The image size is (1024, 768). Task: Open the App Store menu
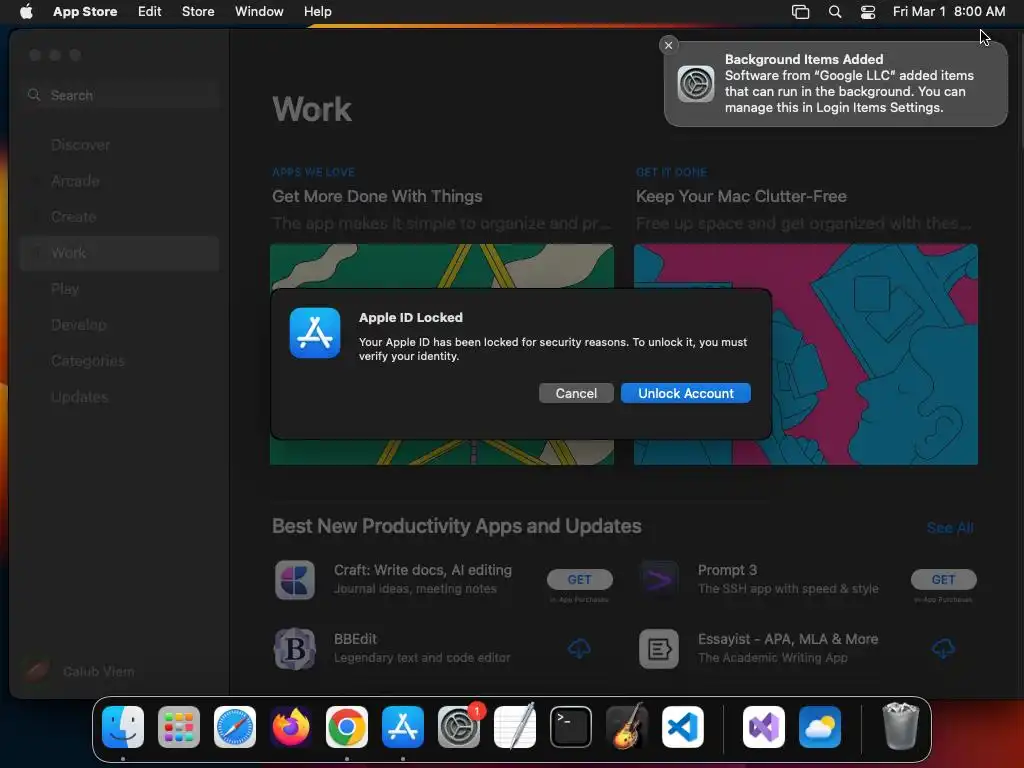tap(85, 12)
